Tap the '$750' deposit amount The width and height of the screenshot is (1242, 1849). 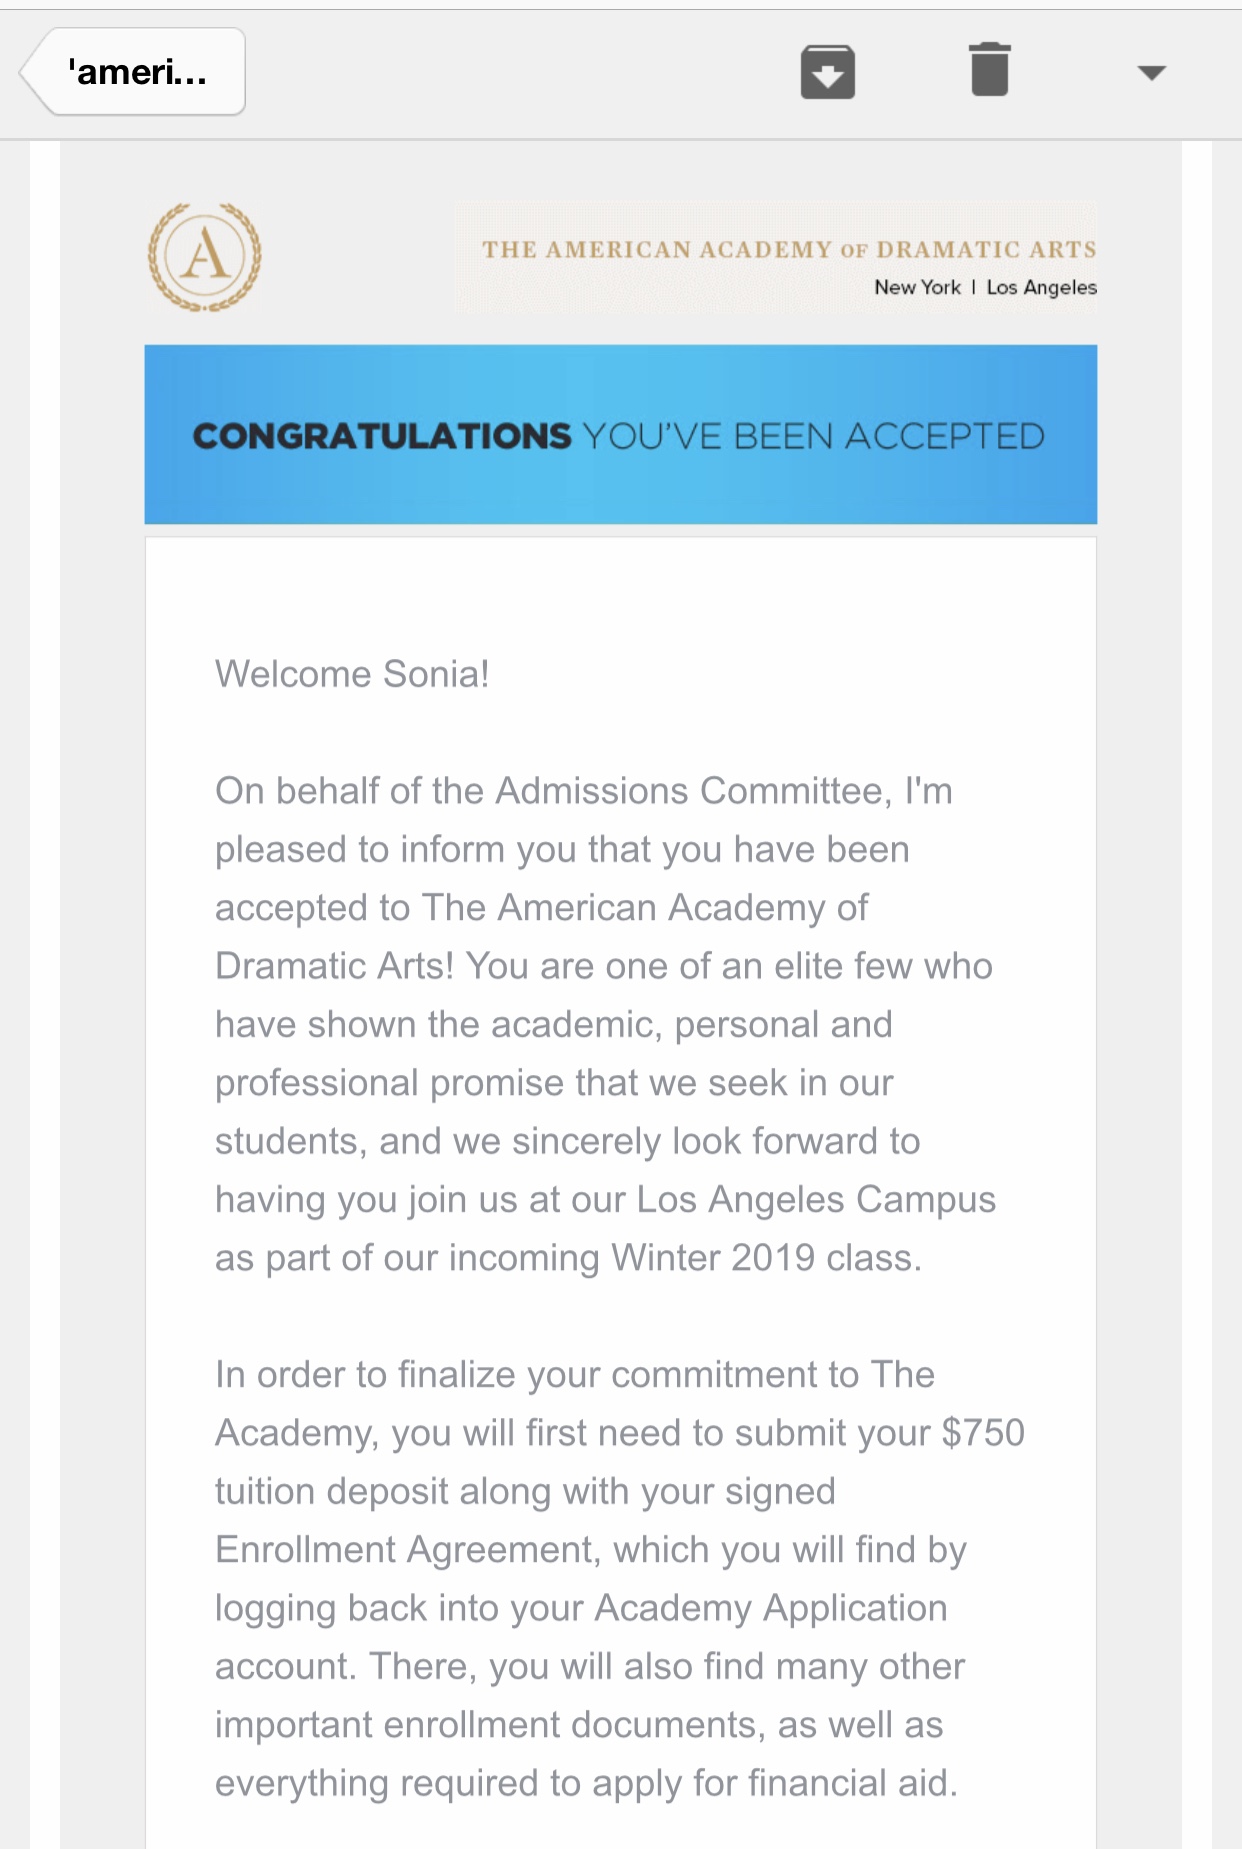(x=983, y=1433)
